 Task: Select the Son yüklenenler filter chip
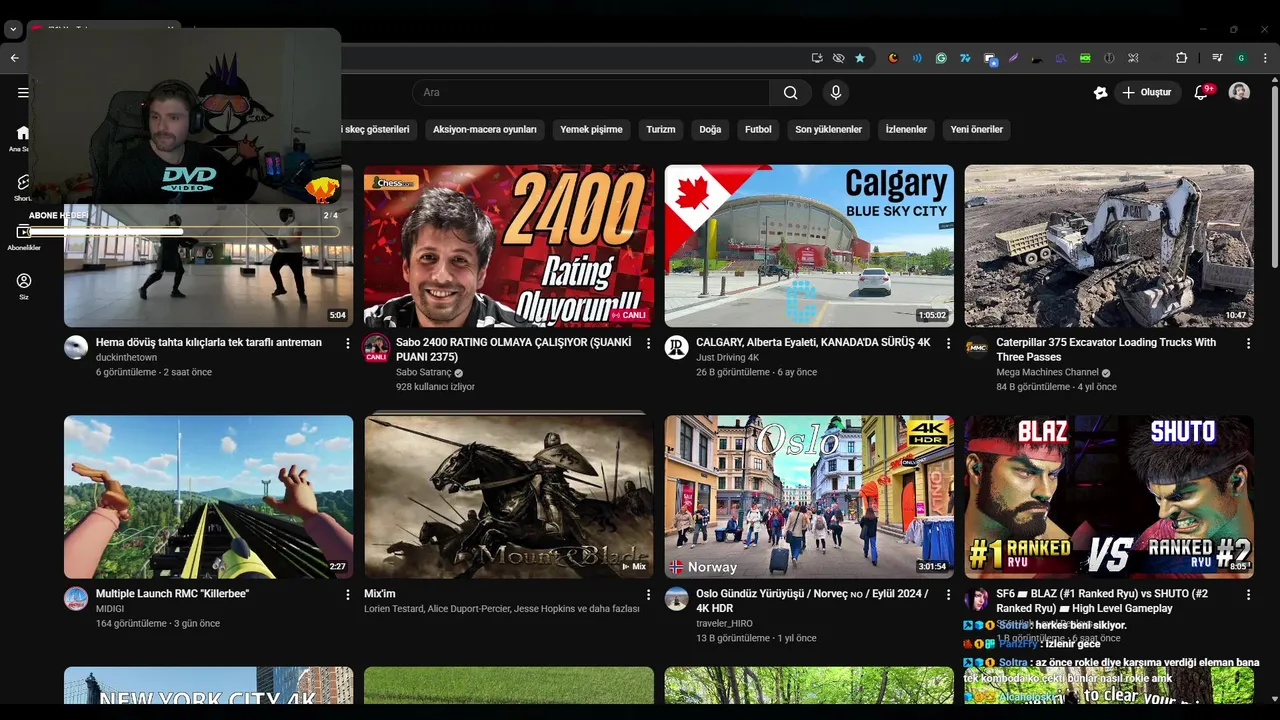click(828, 129)
